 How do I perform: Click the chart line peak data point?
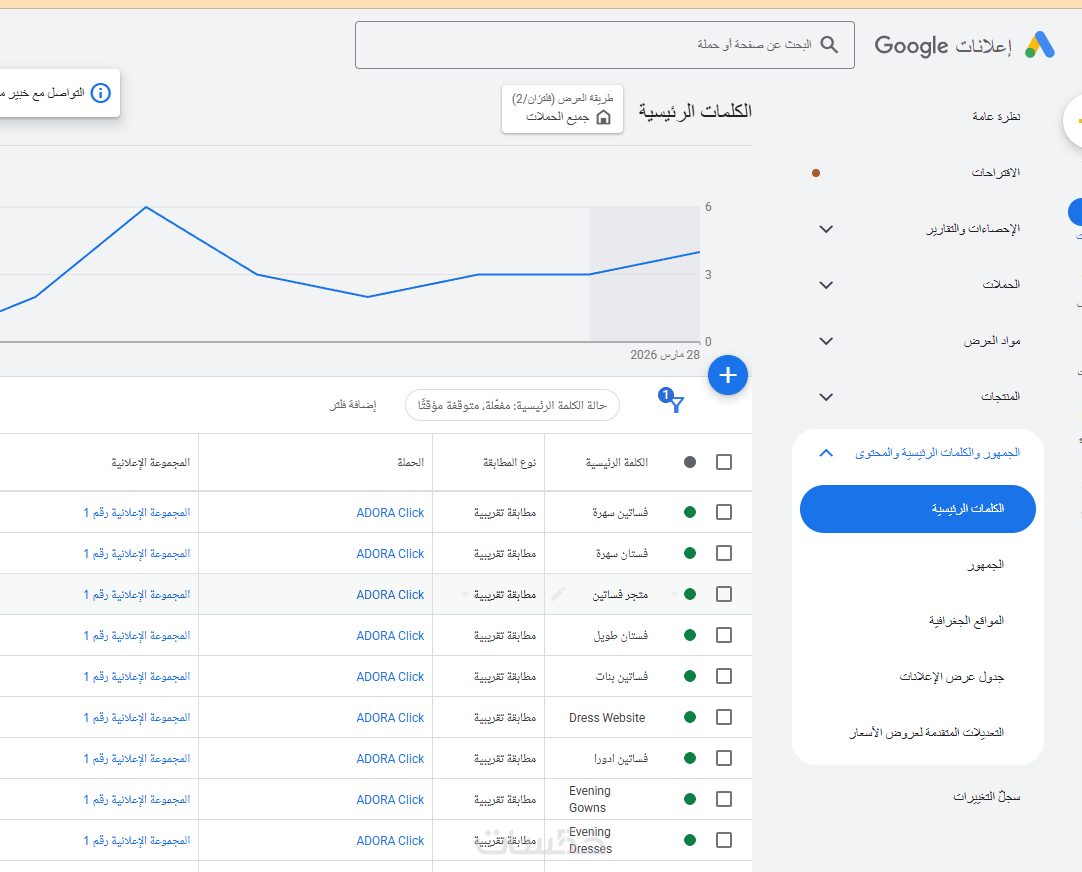(x=146, y=207)
